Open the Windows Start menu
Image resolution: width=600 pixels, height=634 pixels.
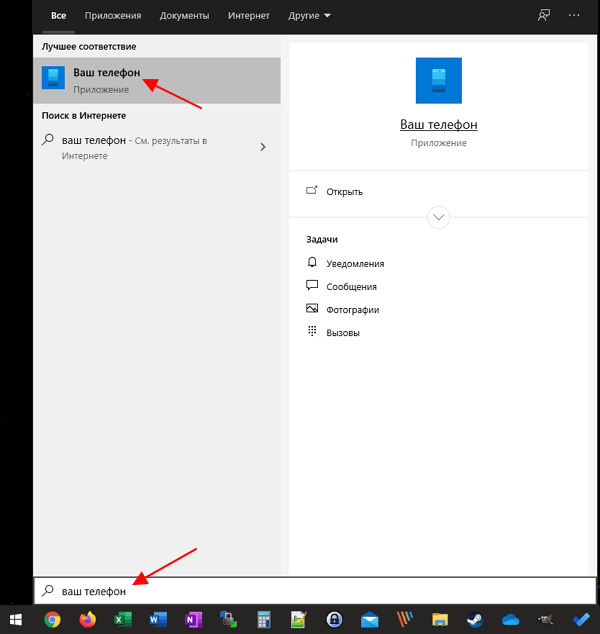pyautogui.click(x=16, y=619)
